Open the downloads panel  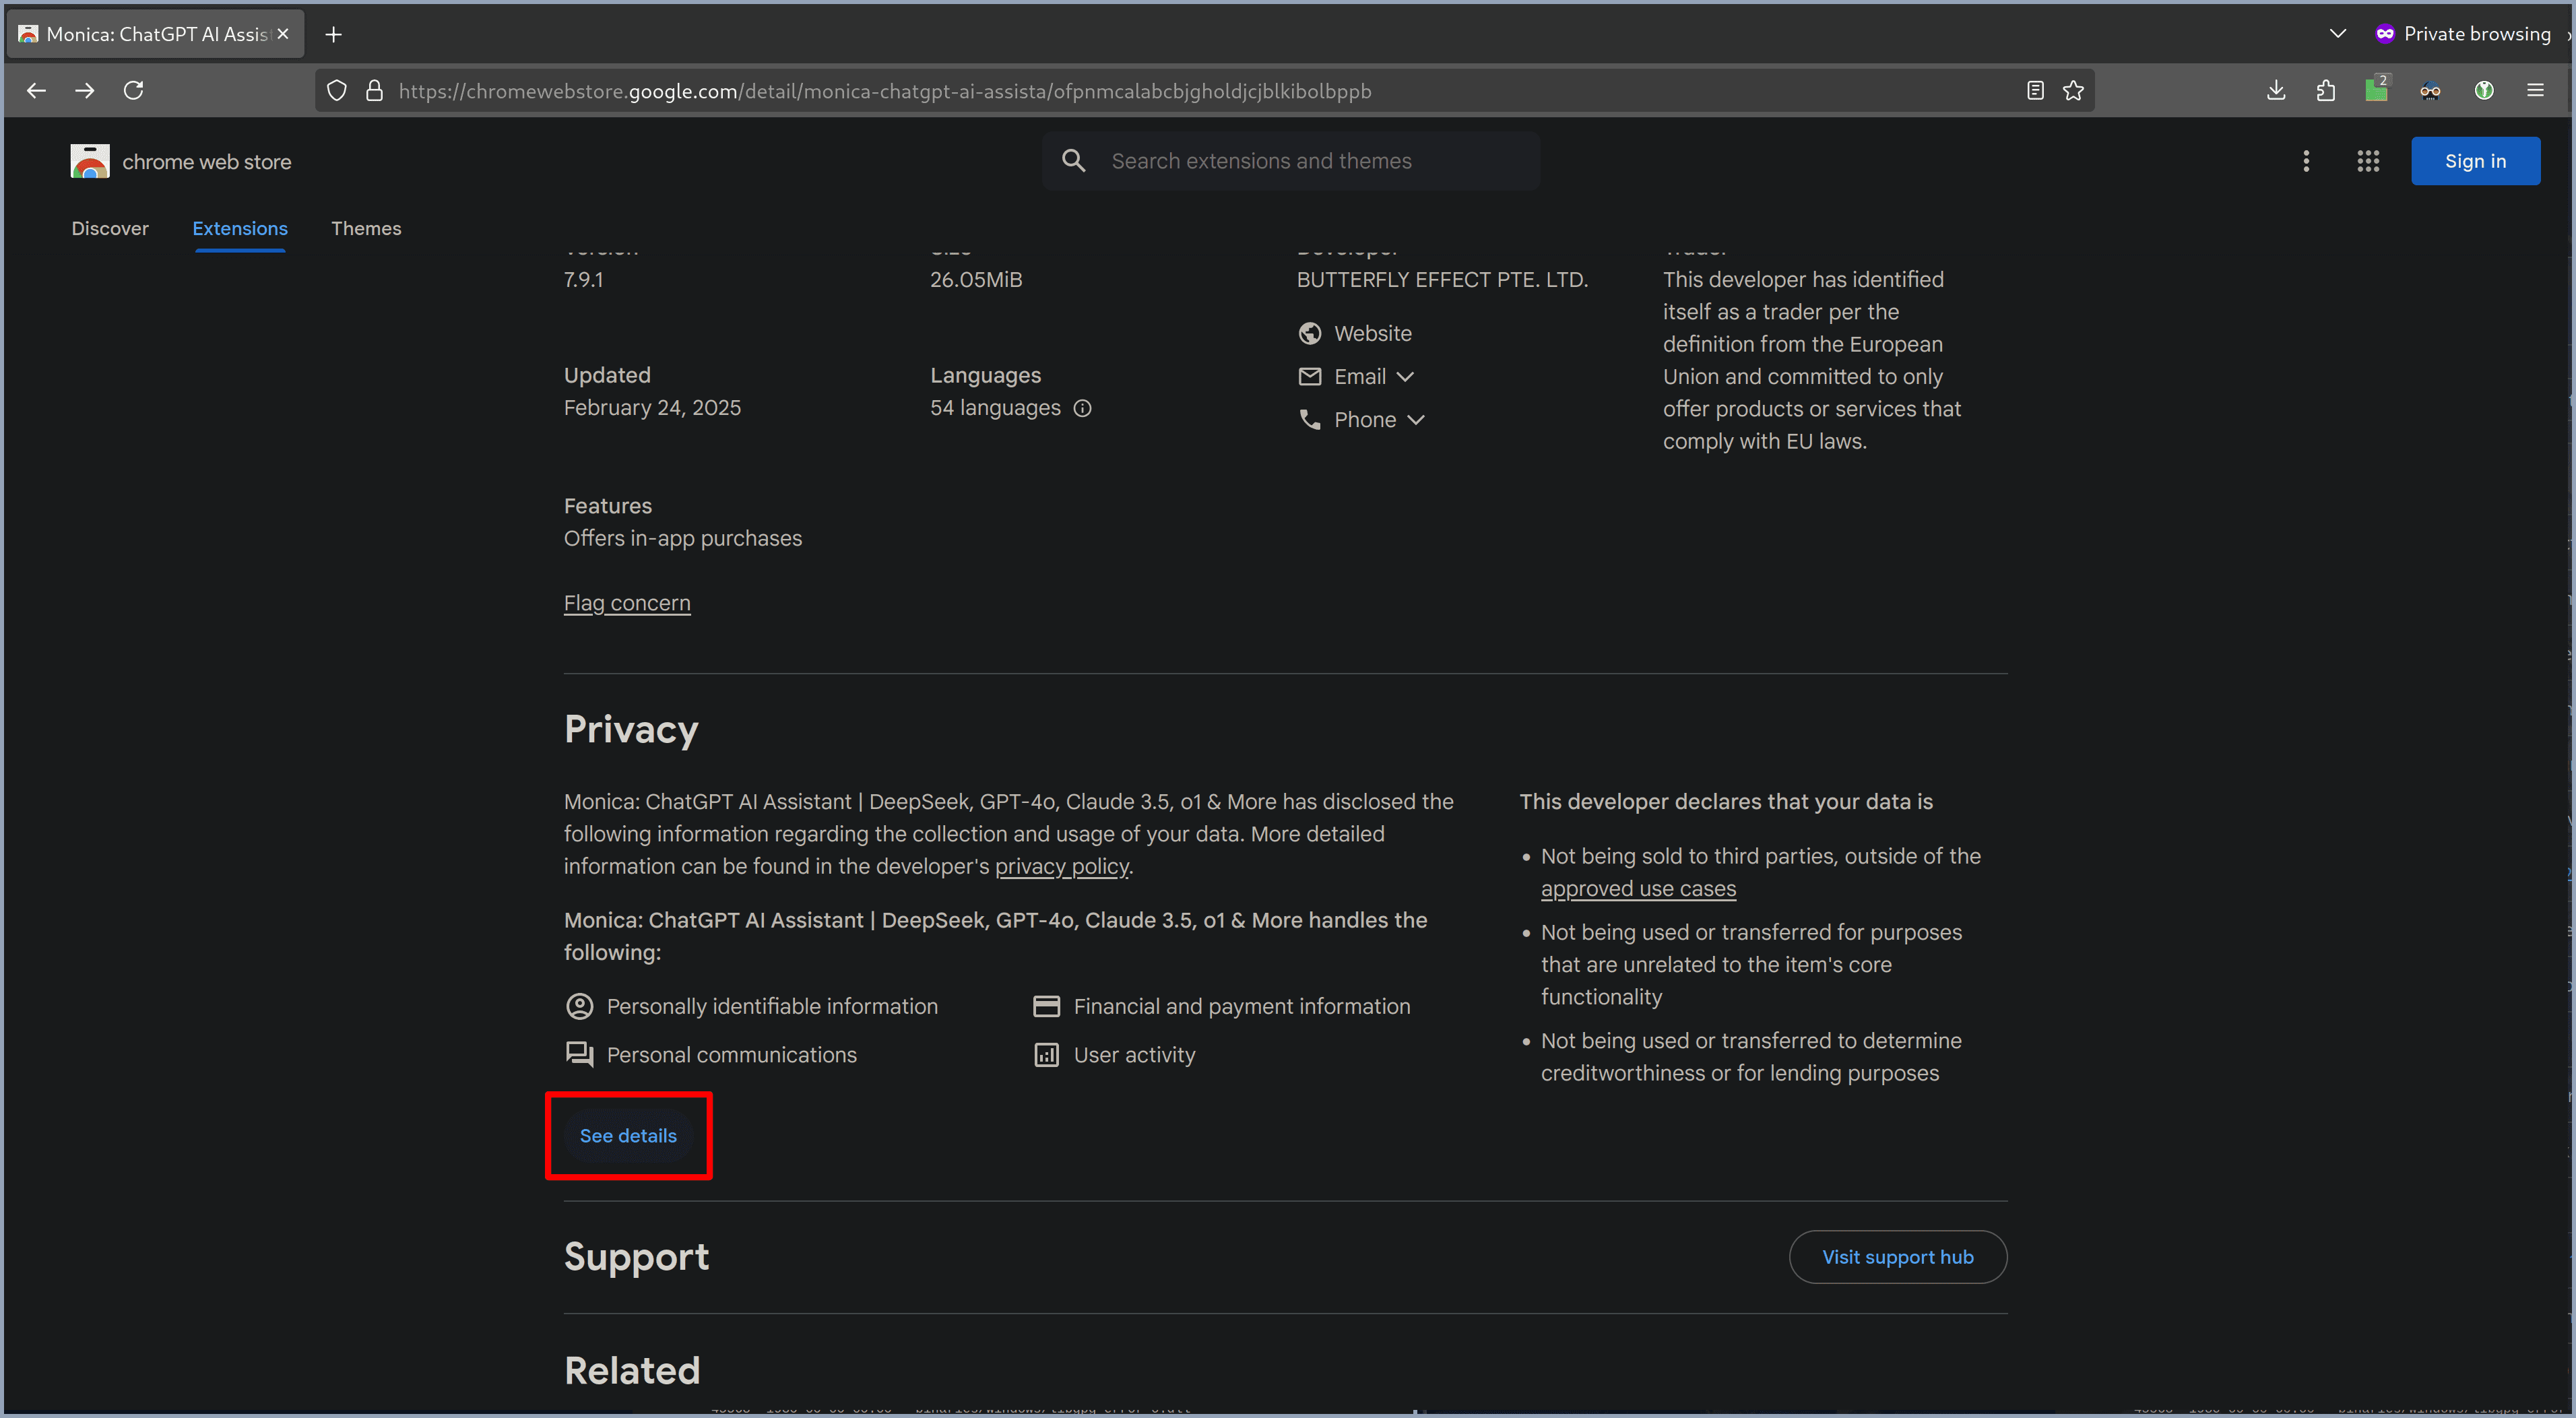[x=2276, y=91]
